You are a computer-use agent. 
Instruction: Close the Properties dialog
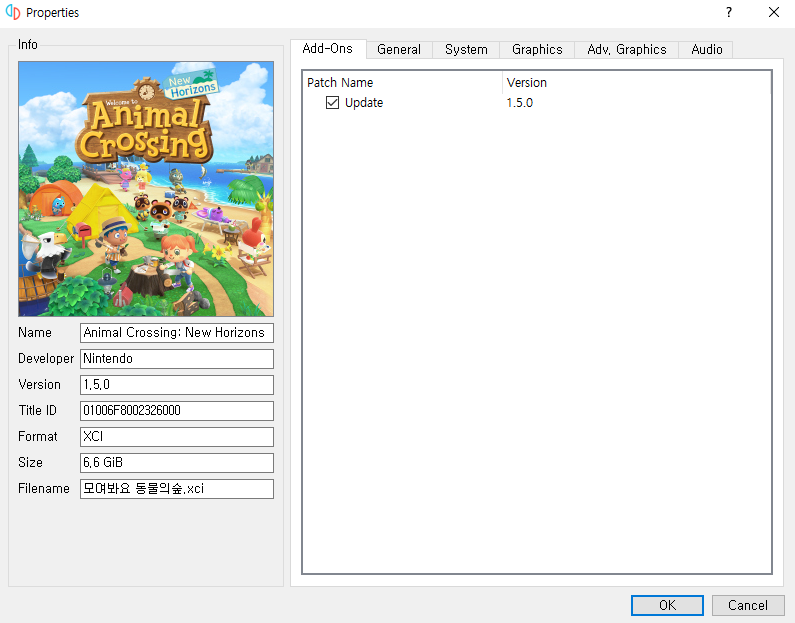(774, 12)
